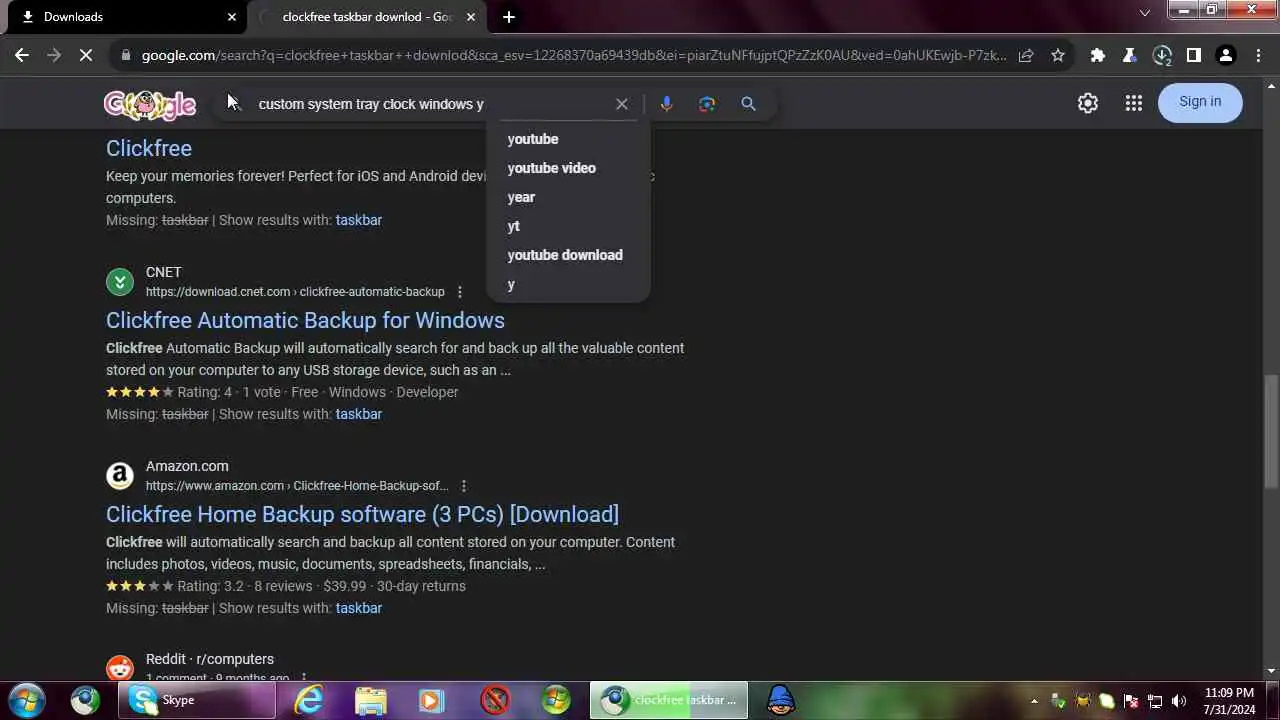The image size is (1280, 720).
Task: Open Windows Media Player taskbar icon
Action: (x=432, y=700)
